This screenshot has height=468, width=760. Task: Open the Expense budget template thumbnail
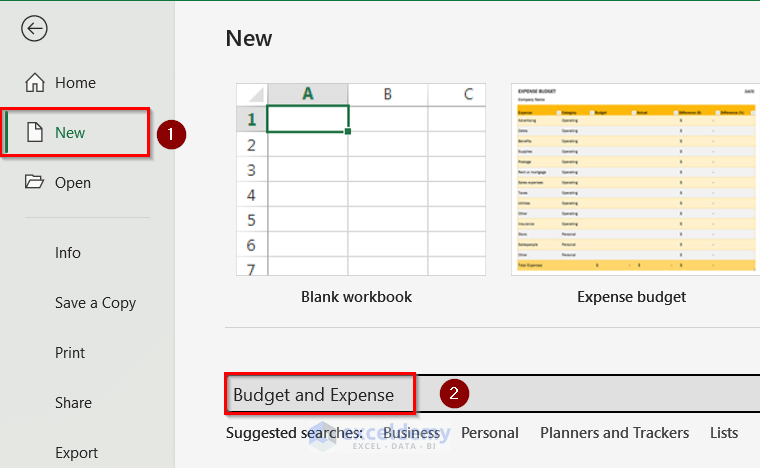[x=634, y=179]
